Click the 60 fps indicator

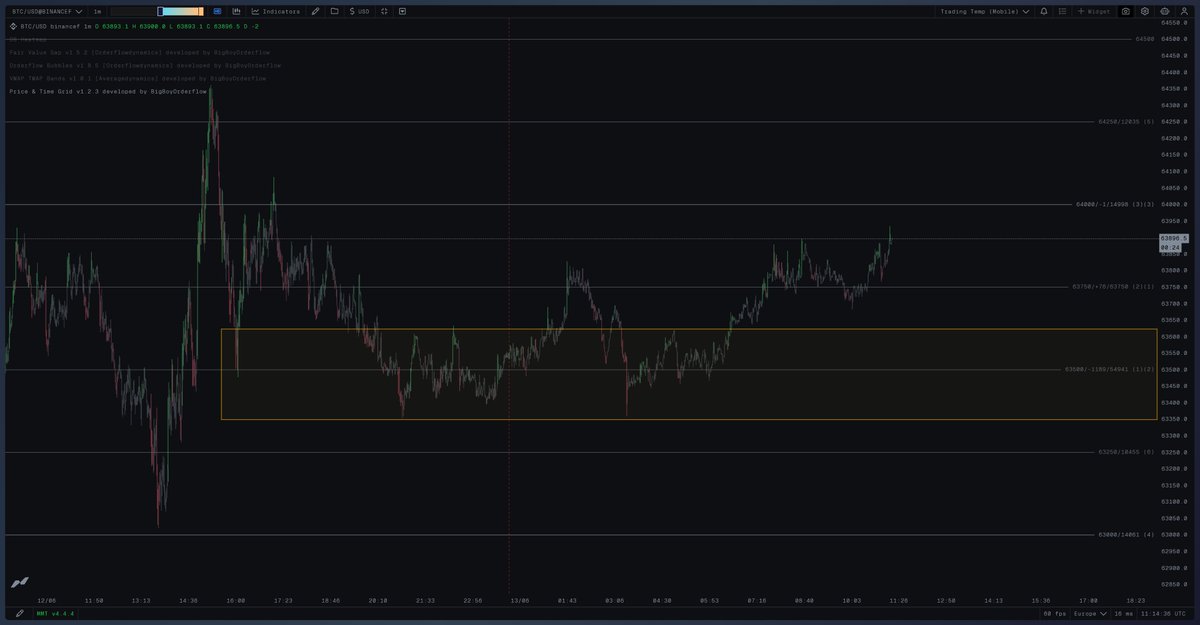[x=1054, y=613]
